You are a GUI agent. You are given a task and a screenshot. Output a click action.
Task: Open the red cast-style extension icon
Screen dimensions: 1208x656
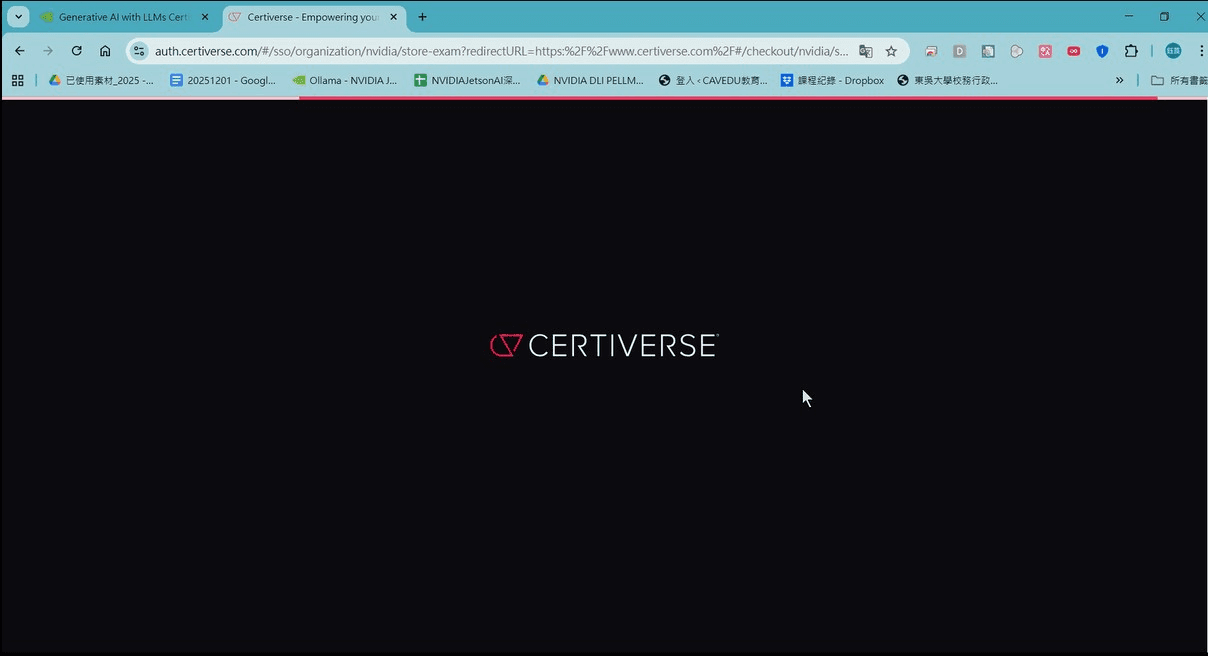point(931,51)
